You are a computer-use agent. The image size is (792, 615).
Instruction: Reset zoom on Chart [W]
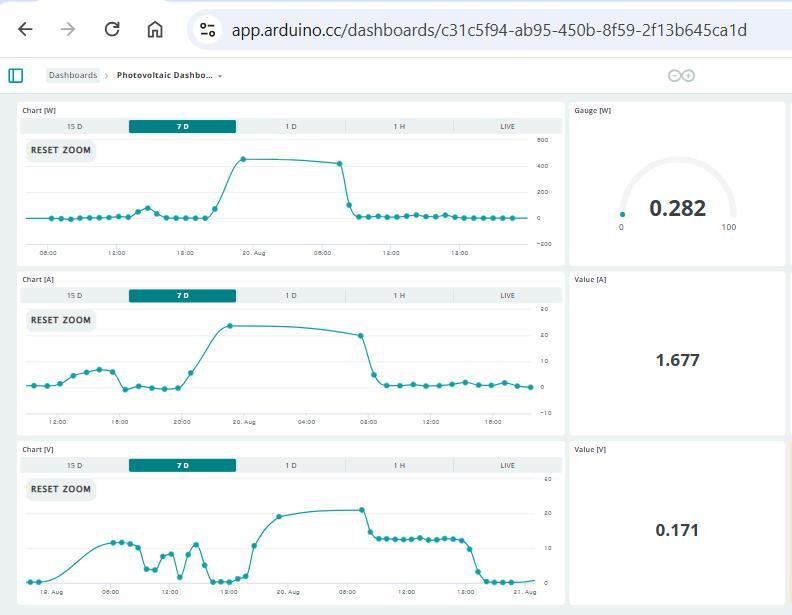pyautogui.click(x=61, y=150)
